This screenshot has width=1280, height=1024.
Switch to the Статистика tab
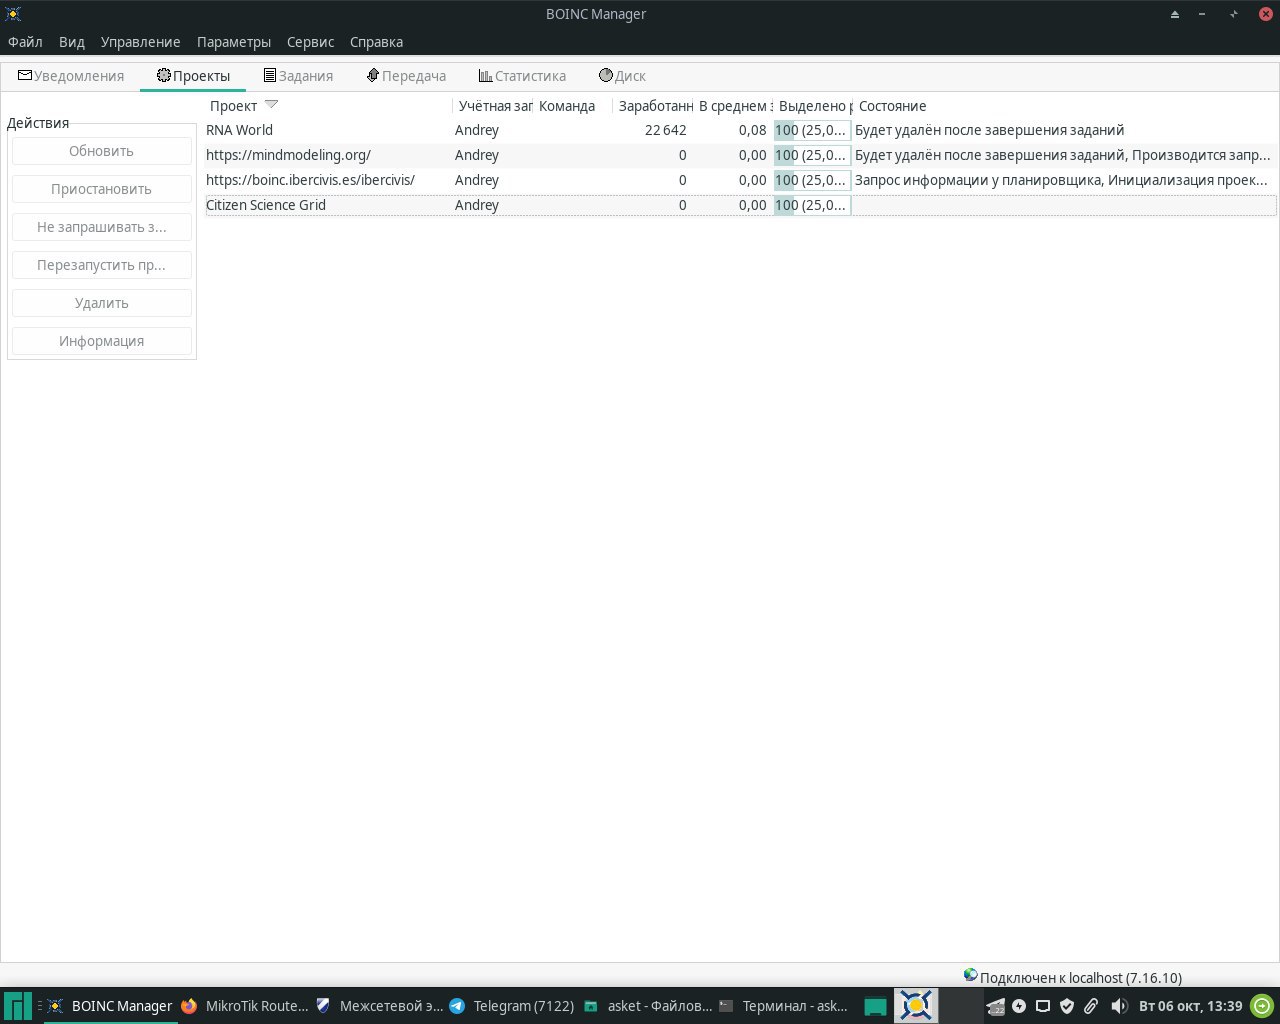coord(522,76)
